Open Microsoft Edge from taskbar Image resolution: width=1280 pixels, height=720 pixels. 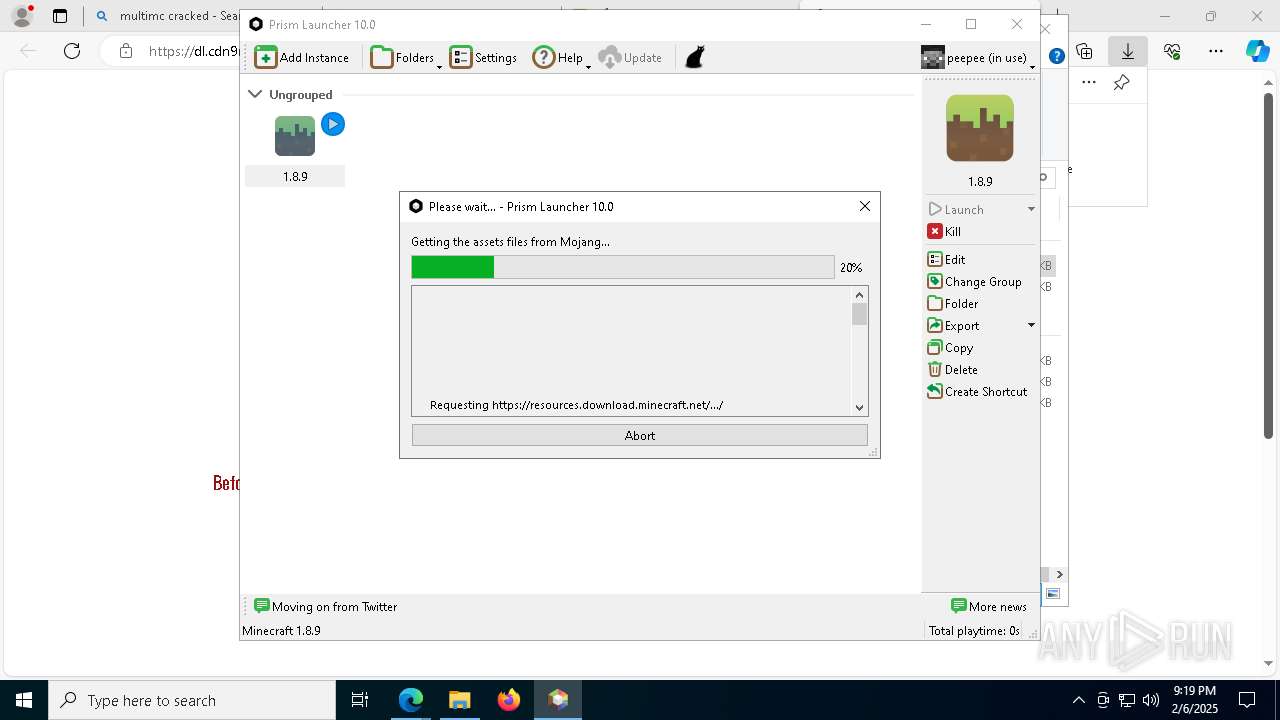pos(411,700)
